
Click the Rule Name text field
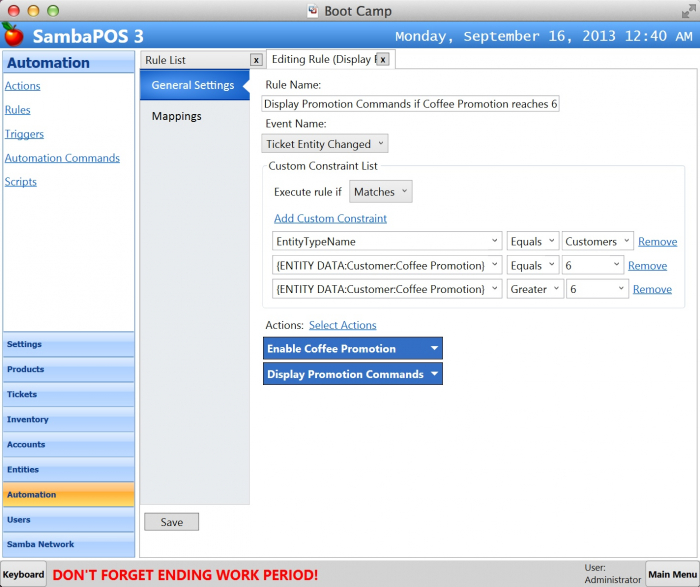click(x=410, y=103)
